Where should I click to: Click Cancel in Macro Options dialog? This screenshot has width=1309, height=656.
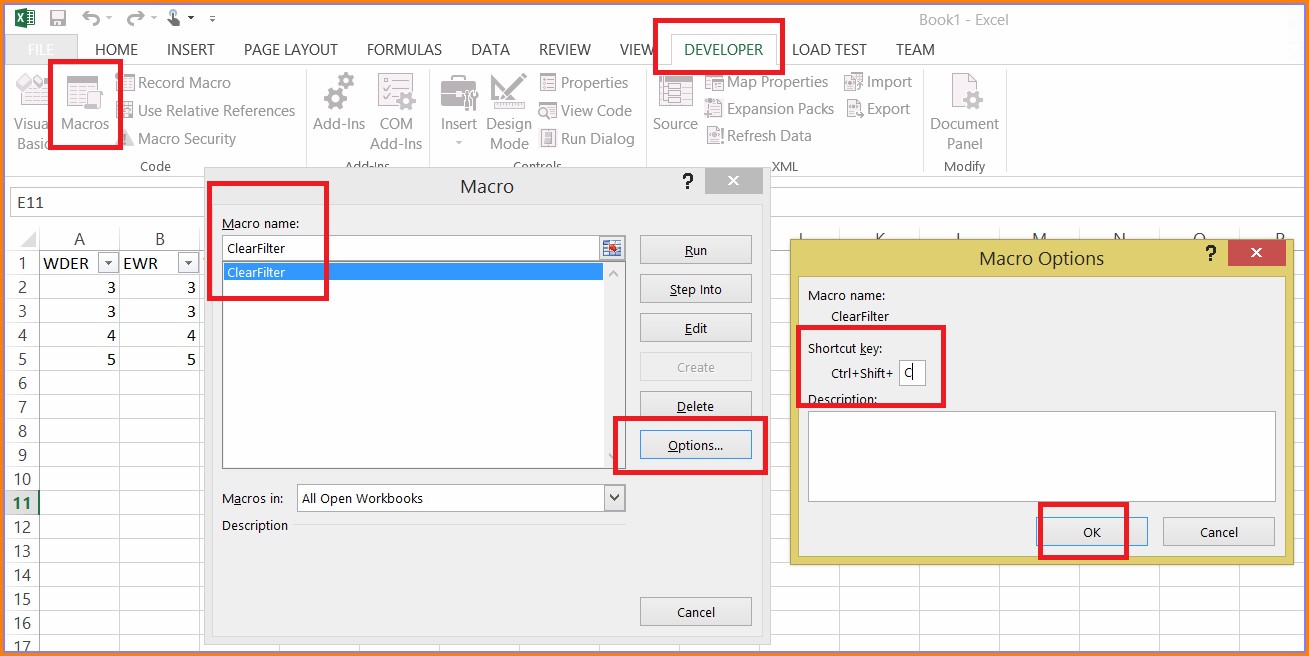[1219, 532]
